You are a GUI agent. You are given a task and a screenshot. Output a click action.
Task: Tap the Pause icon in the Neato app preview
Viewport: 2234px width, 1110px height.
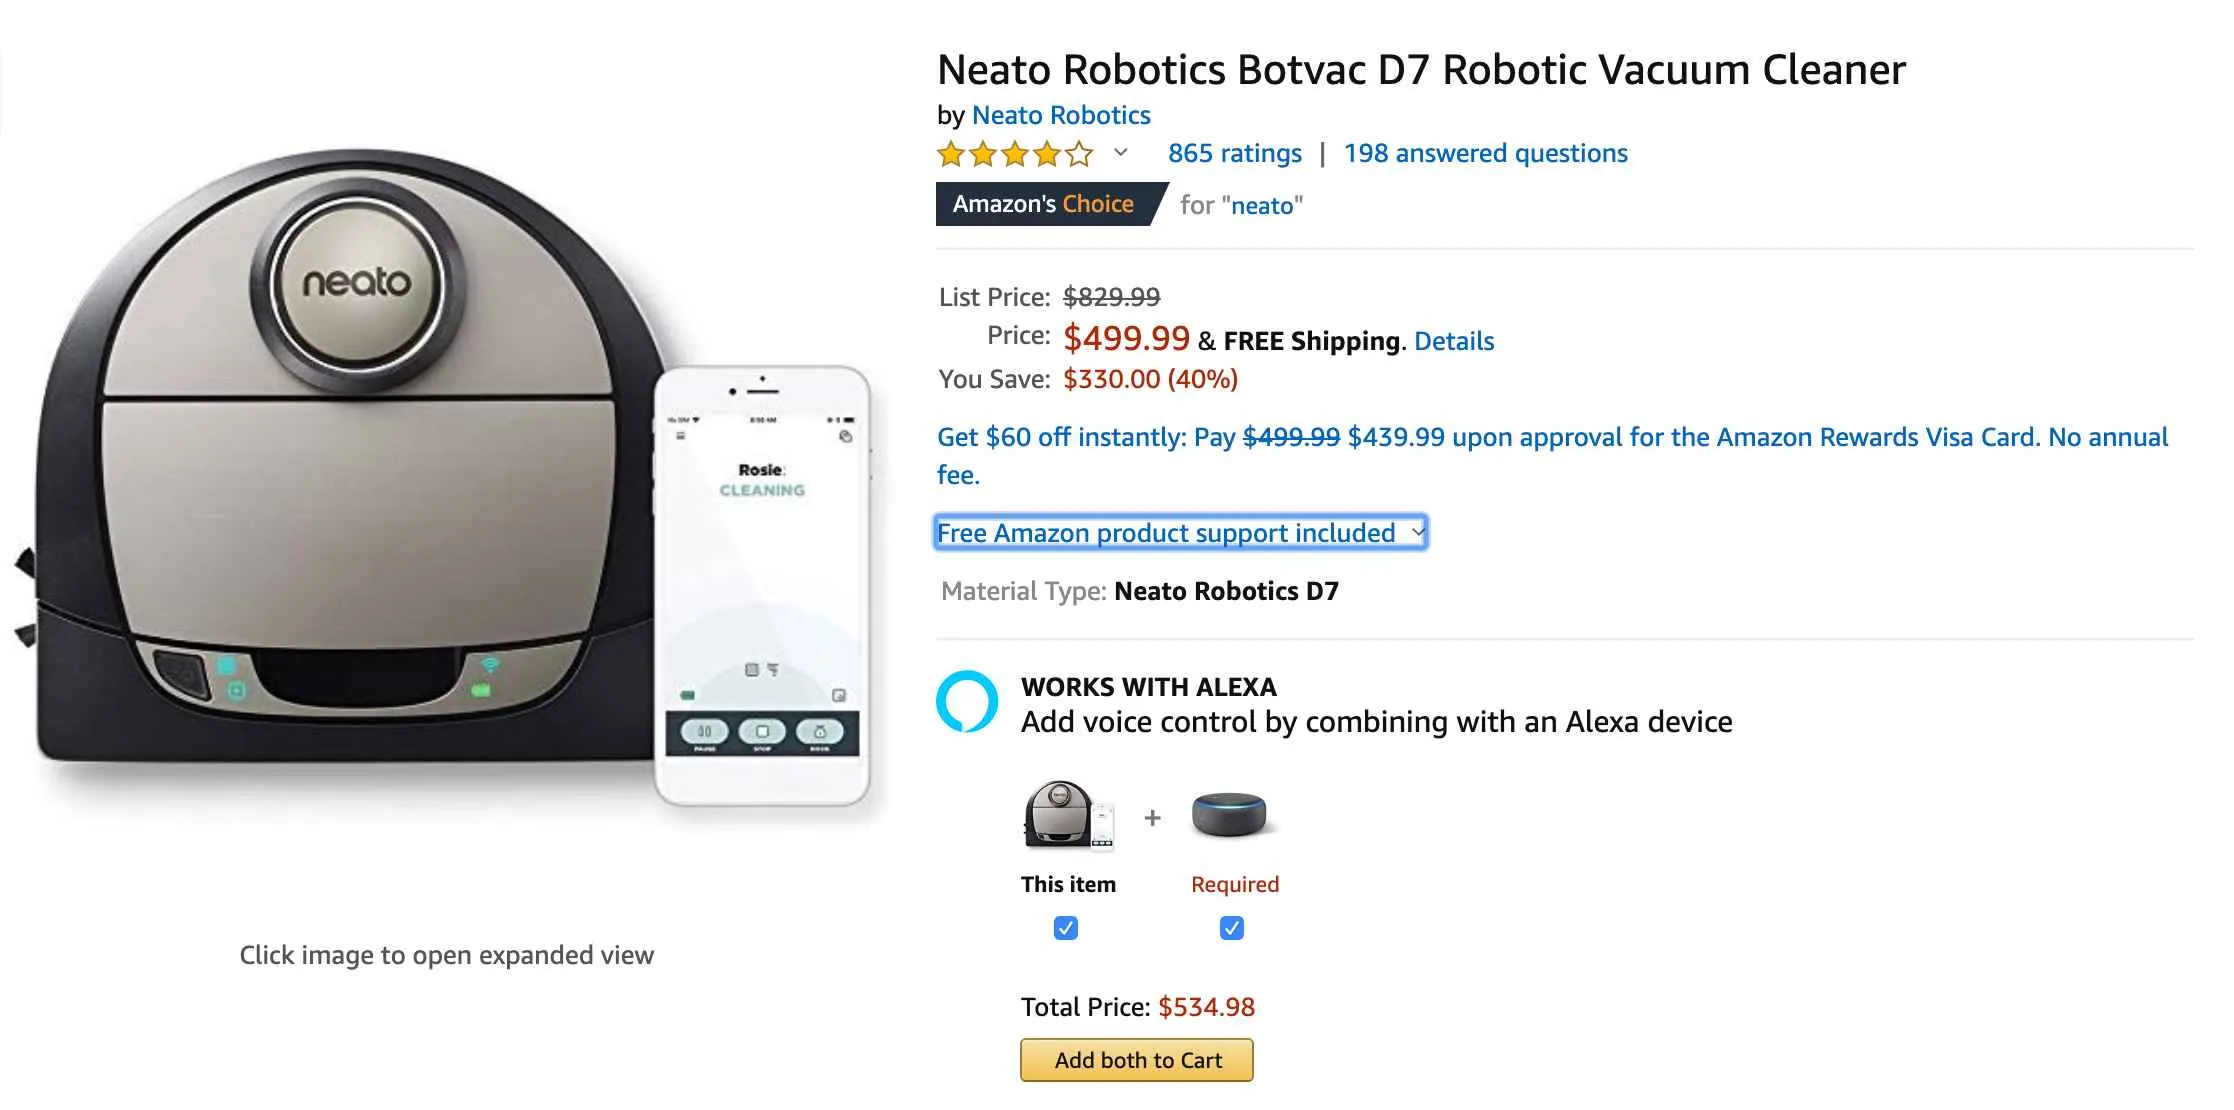(x=705, y=731)
